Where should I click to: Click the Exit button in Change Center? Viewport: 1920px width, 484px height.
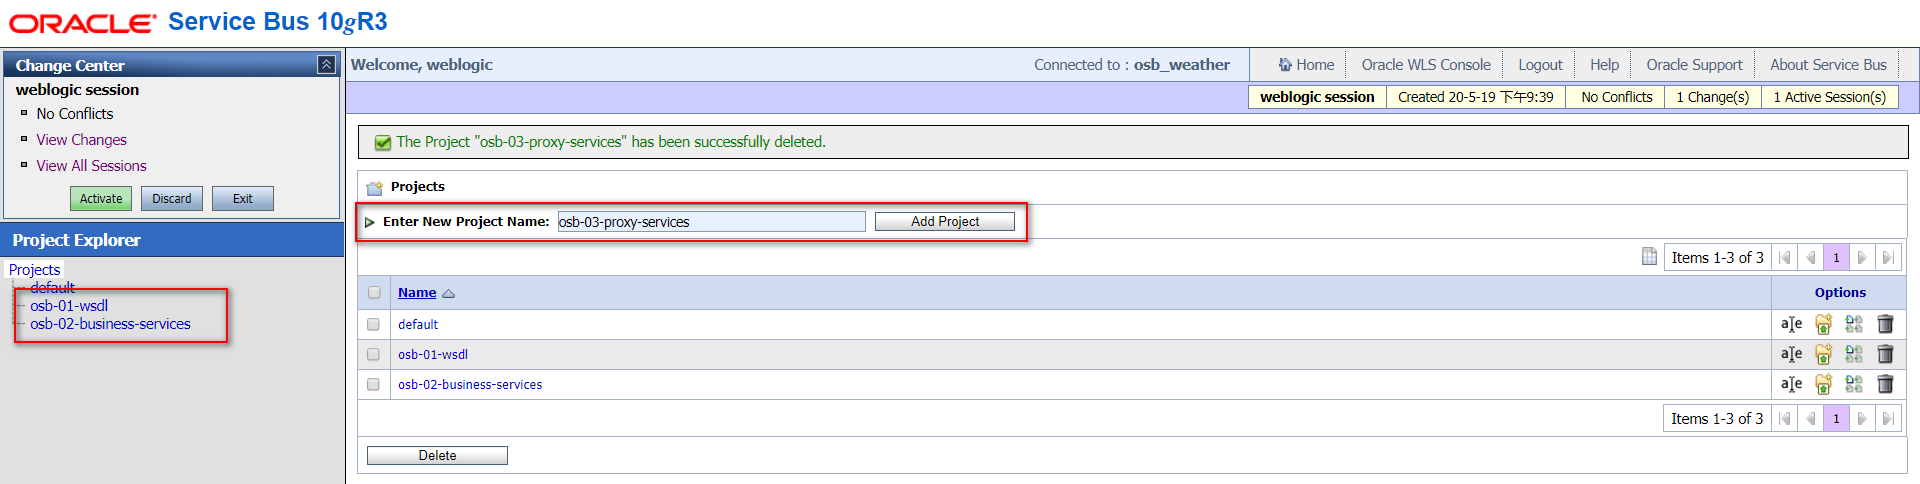coord(243,198)
